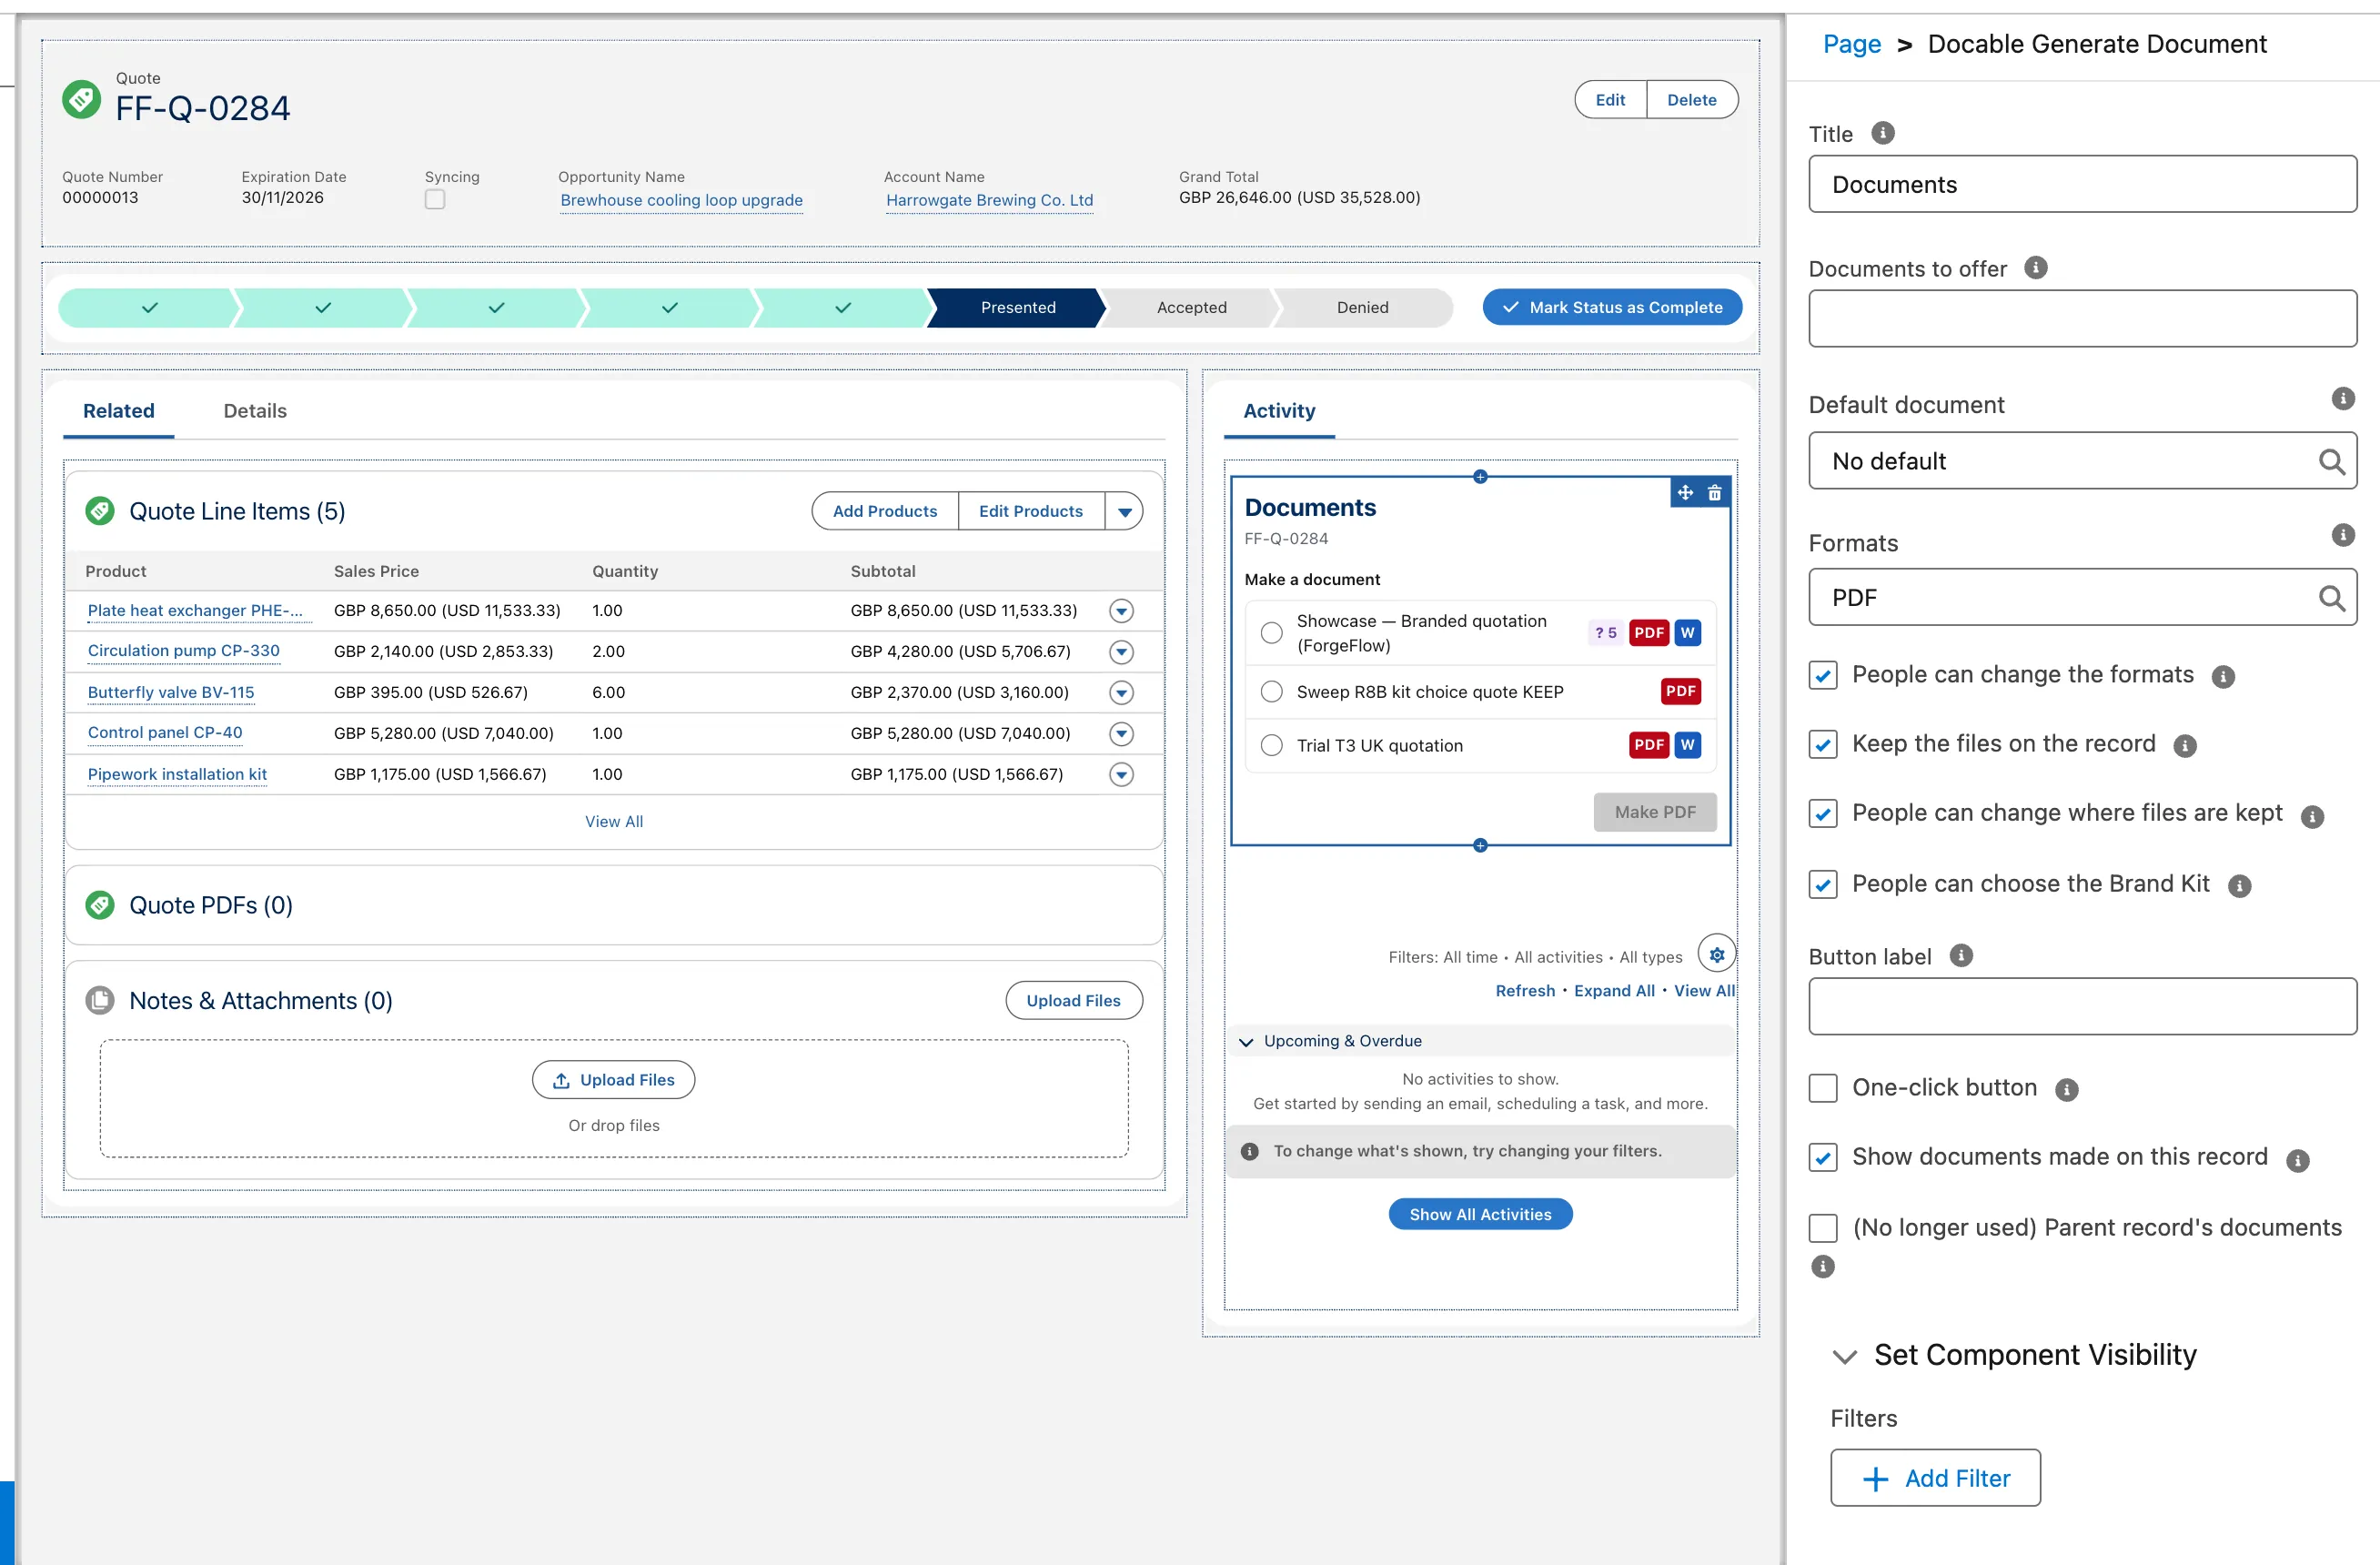Screen dimensions: 2380x1565
Task: Click Mark Status as Complete button
Action: point(1612,307)
